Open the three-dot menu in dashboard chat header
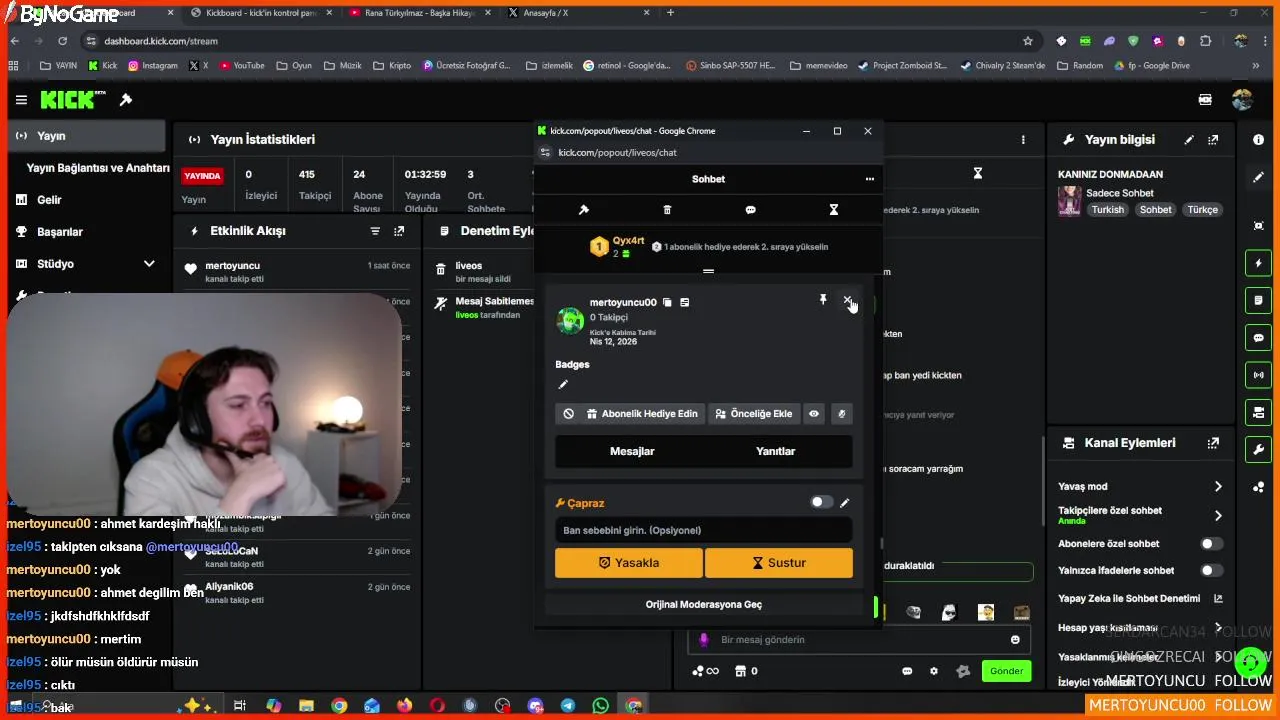The height and width of the screenshot is (720, 1280). tap(1022, 140)
